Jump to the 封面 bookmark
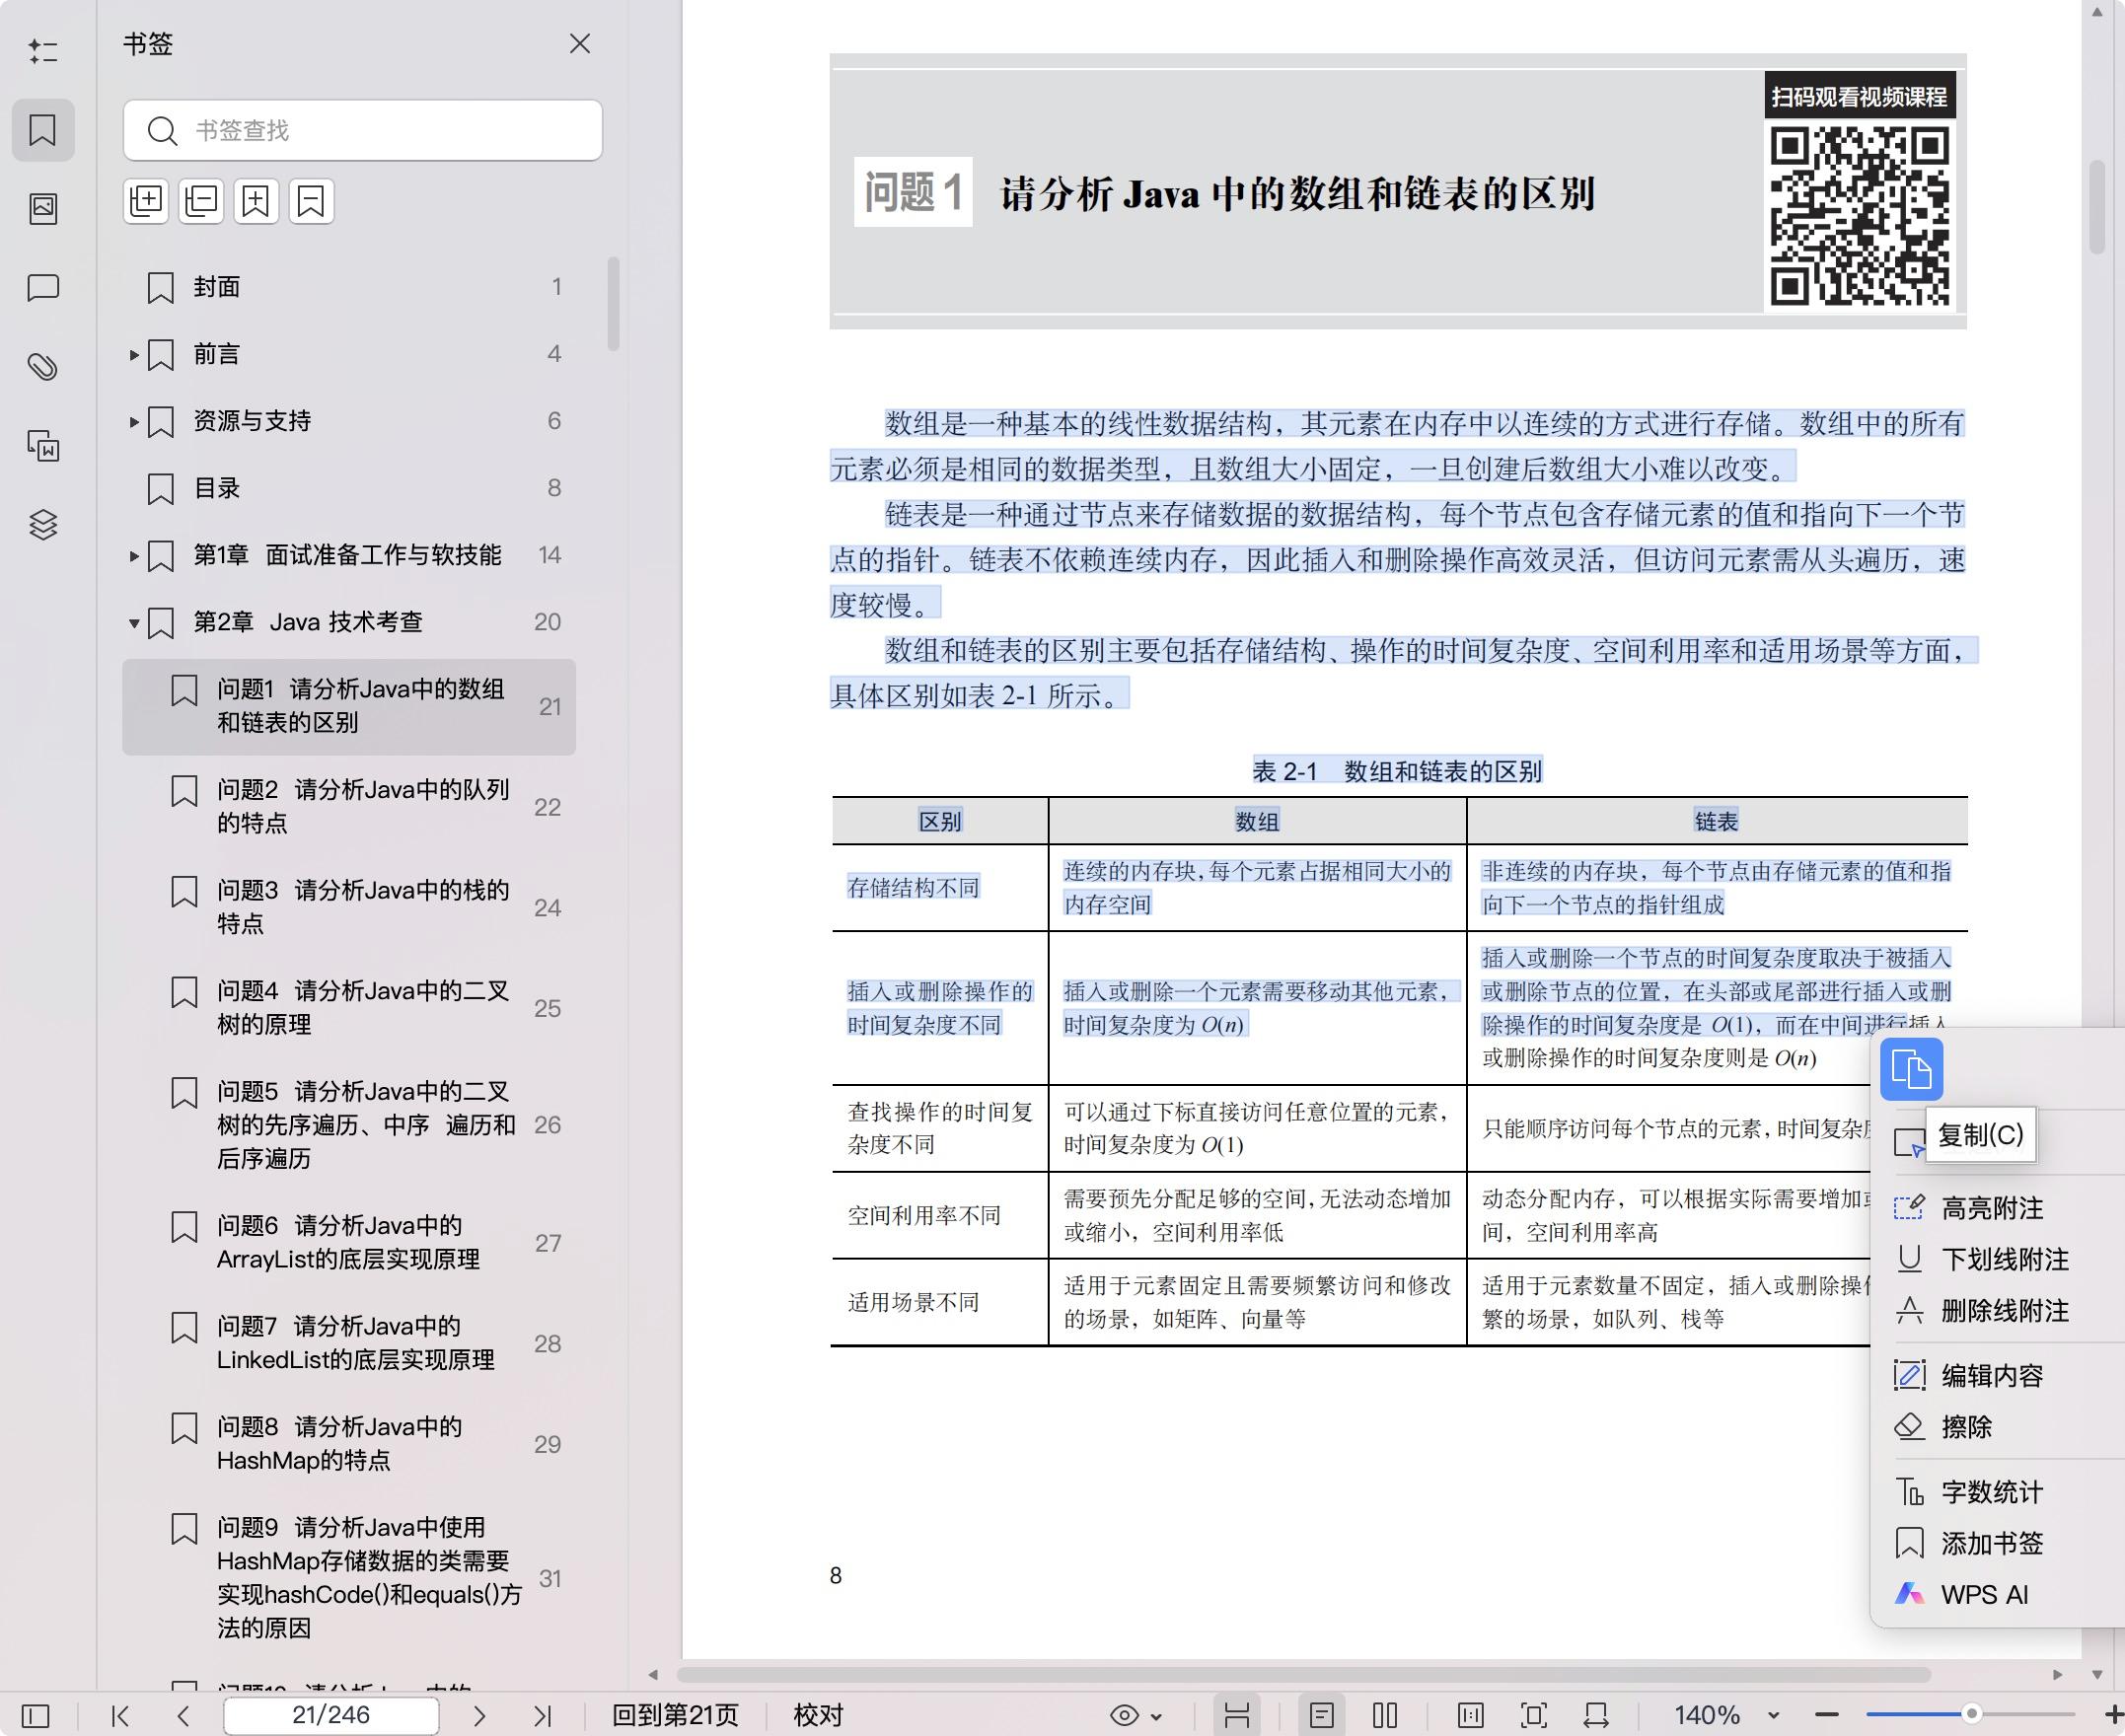 pos(349,287)
